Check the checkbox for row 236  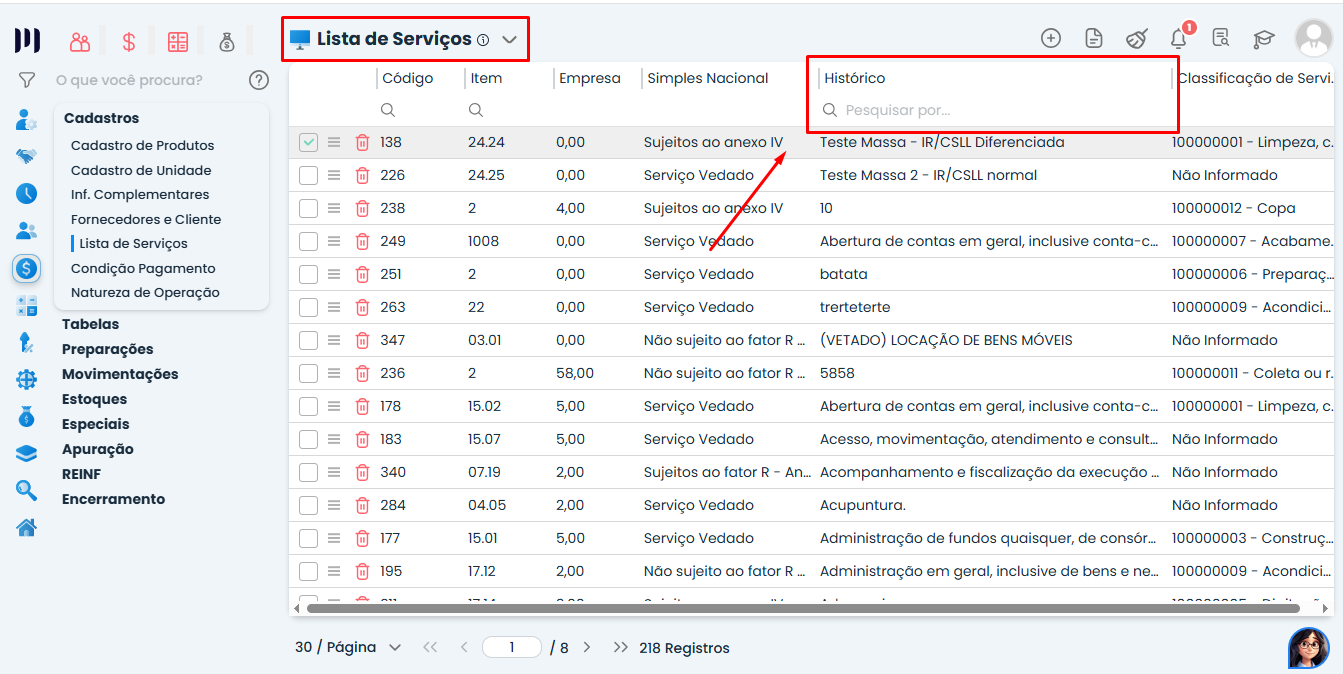[x=308, y=374]
